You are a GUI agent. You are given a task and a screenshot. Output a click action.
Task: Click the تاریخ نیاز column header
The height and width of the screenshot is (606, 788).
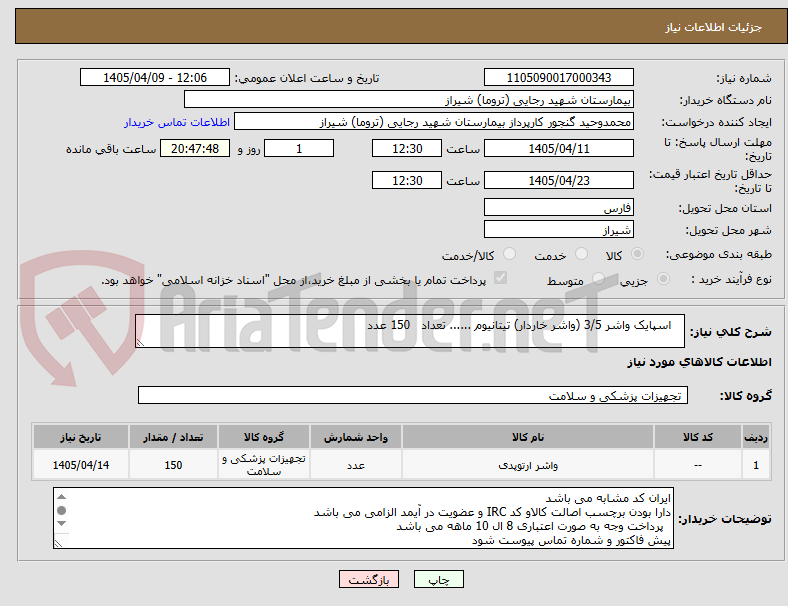point(80,437)
